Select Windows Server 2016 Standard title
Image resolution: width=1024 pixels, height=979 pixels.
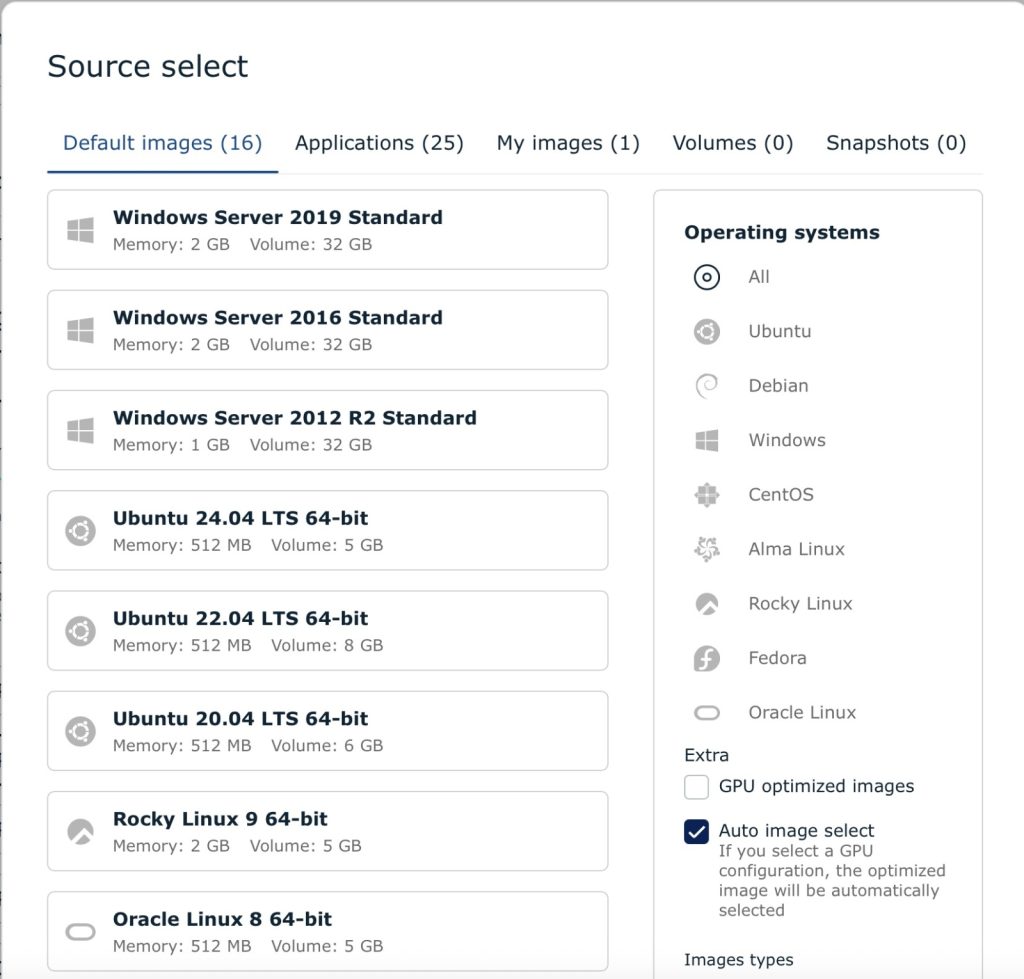pyautogui.click(x=278, y=318)
